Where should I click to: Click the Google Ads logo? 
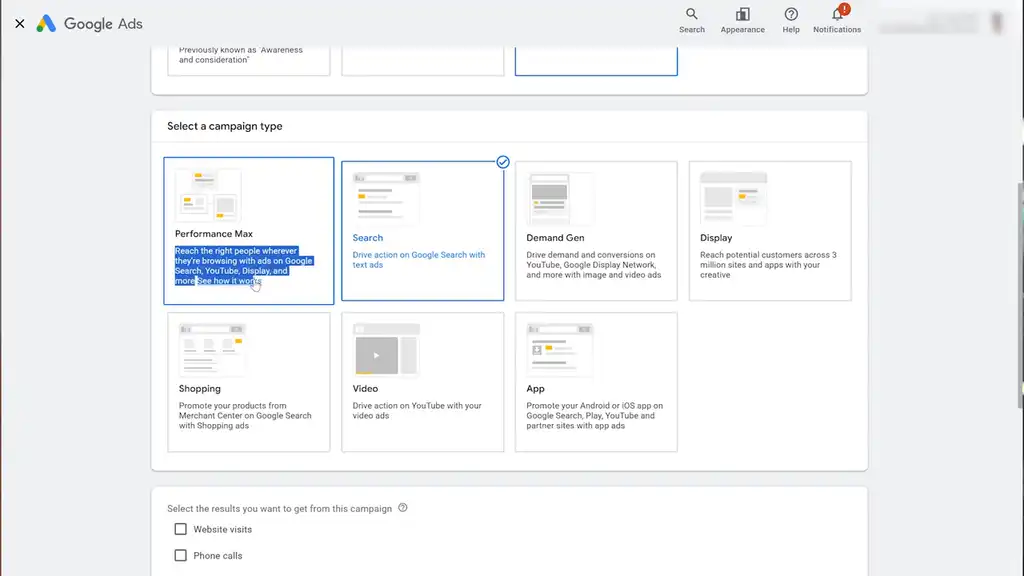pos(89,24)
